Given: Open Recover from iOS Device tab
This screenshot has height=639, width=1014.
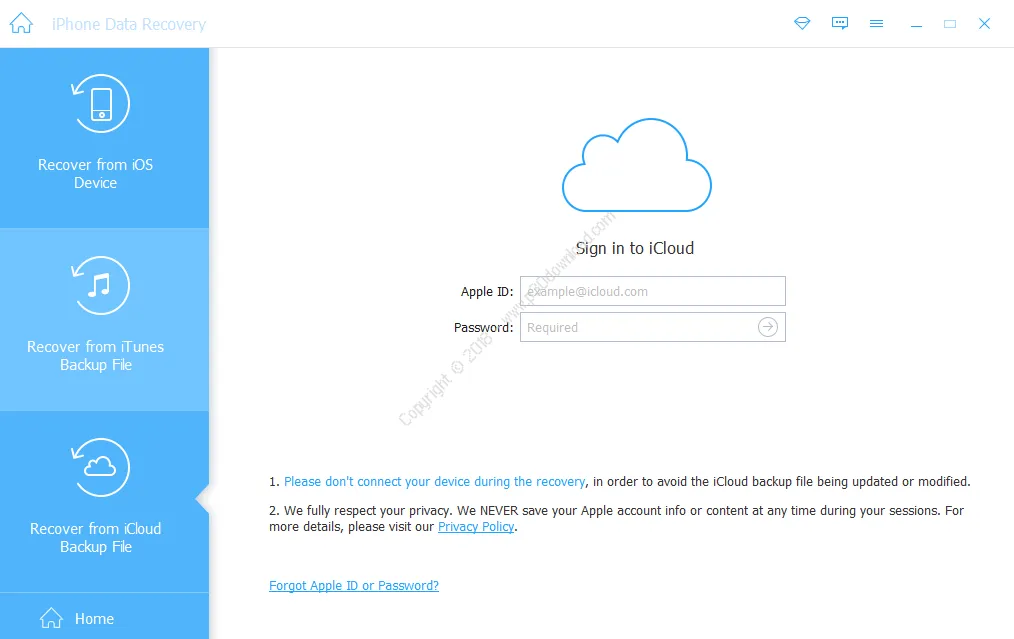Looking at the screenshot, I should (104, 138).
